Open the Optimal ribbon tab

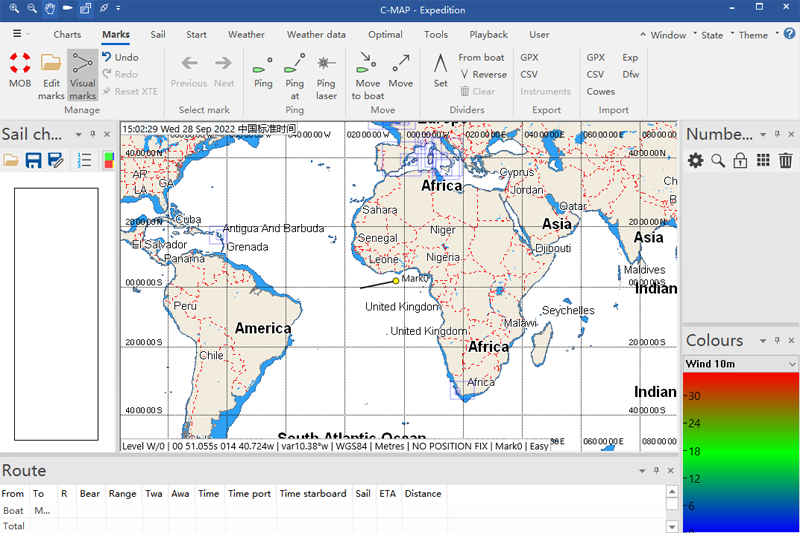click(385, 35)
